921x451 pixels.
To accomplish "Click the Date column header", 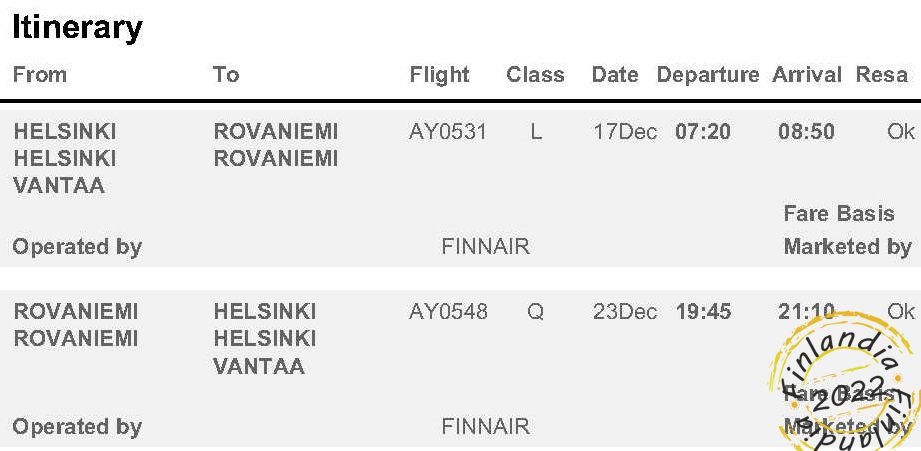I will click(615, 75).
